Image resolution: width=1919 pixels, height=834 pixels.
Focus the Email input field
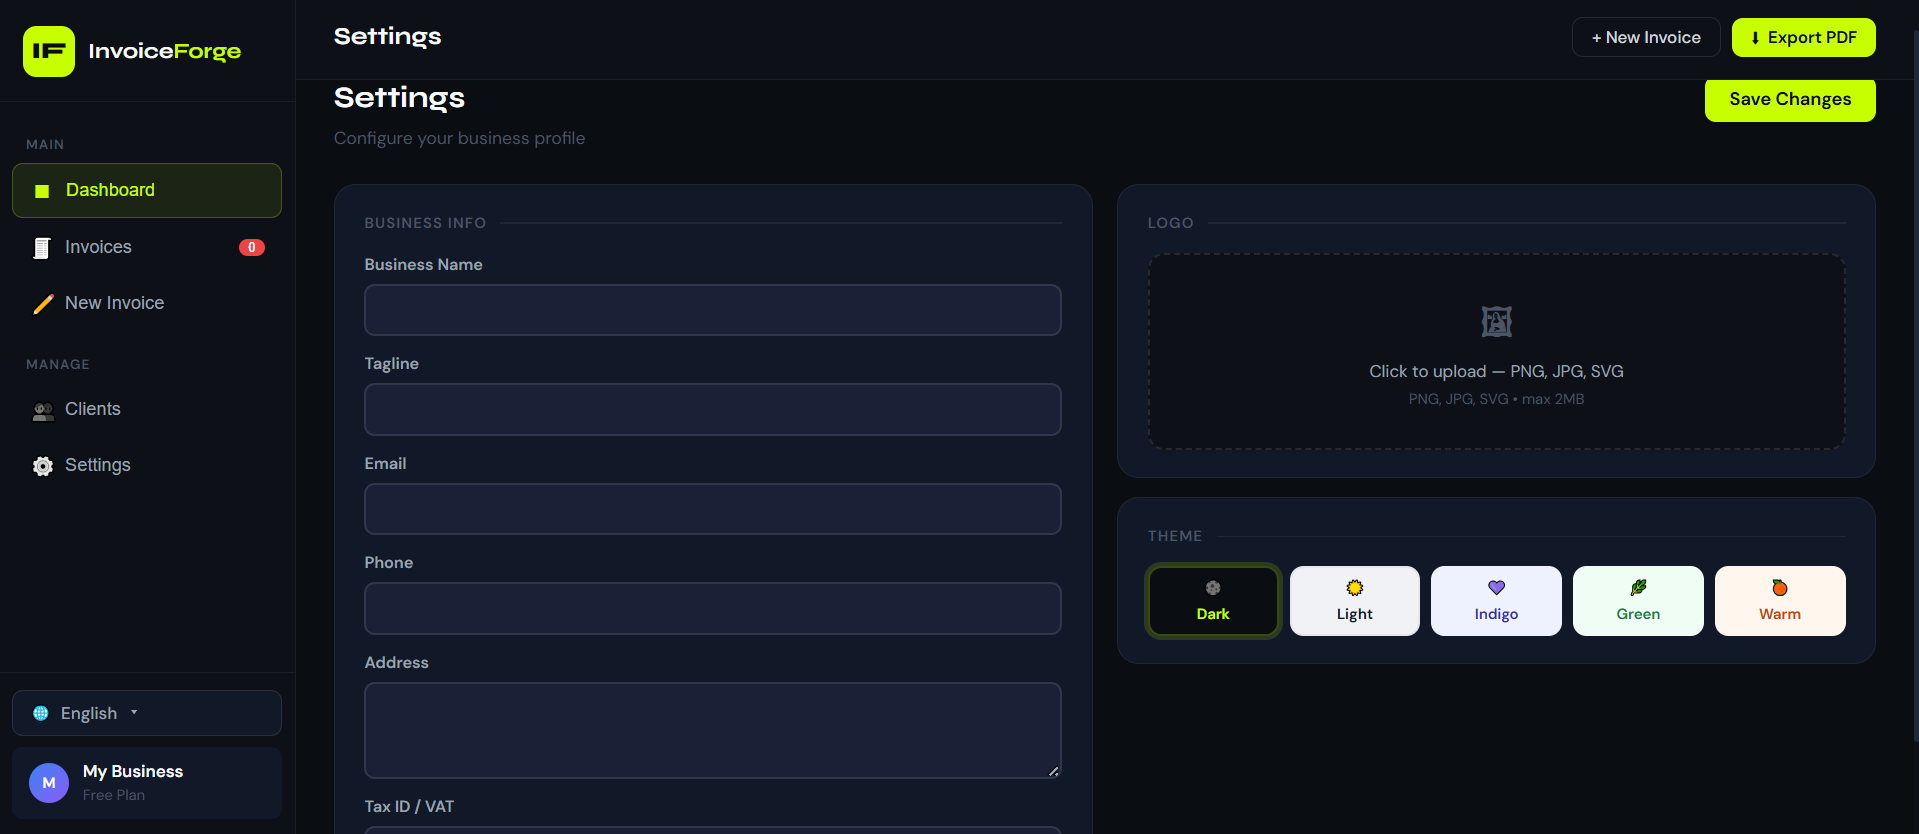(713, 509)
